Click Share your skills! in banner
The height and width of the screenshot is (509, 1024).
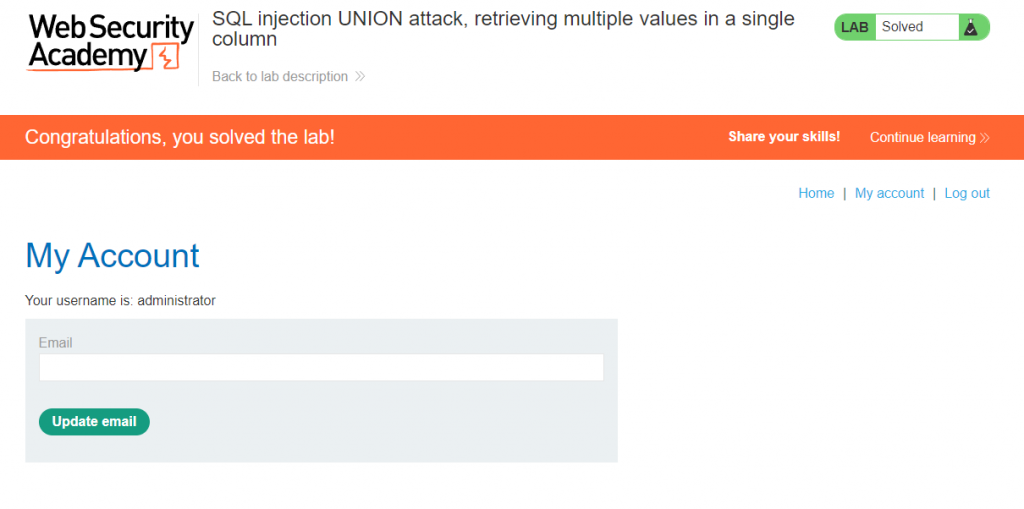[x=784, y=137]
